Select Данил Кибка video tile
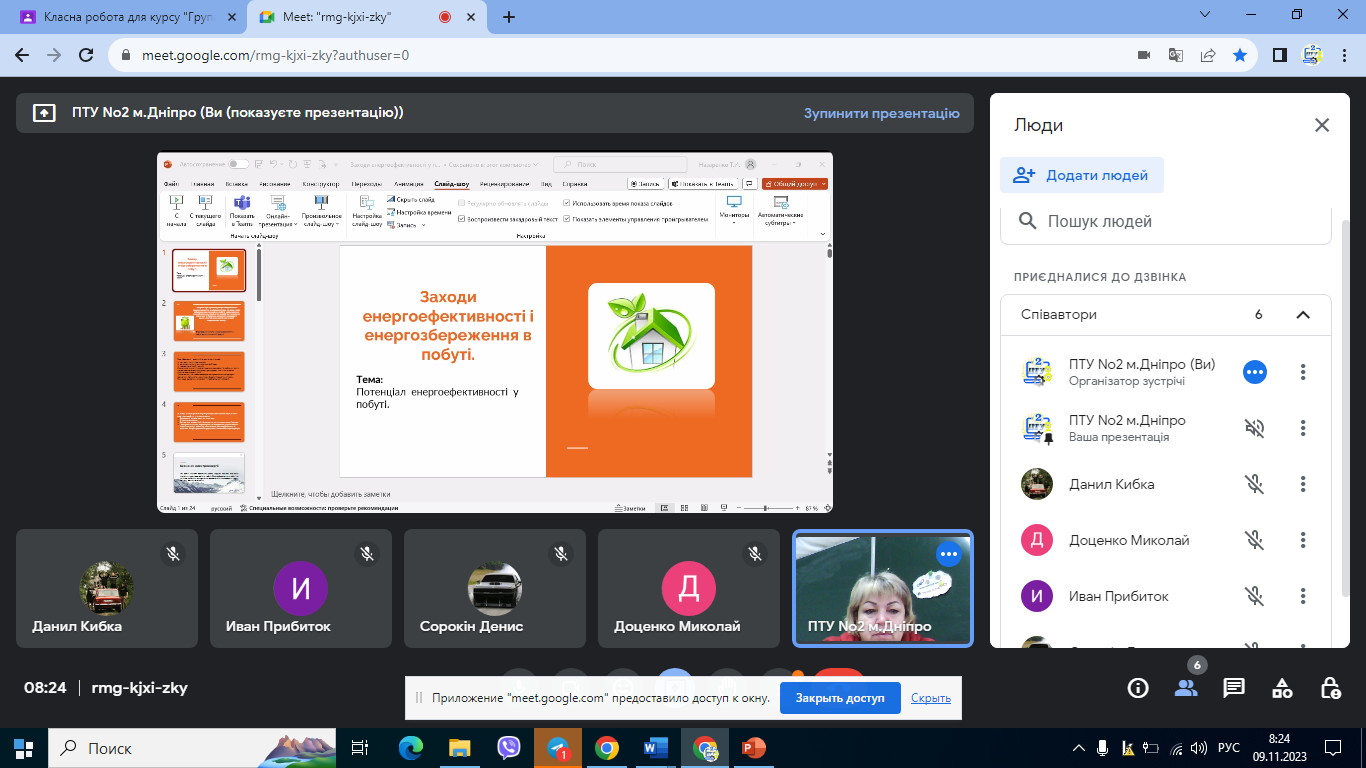Viewport: 1366px width, 768px height. point(107,588)
